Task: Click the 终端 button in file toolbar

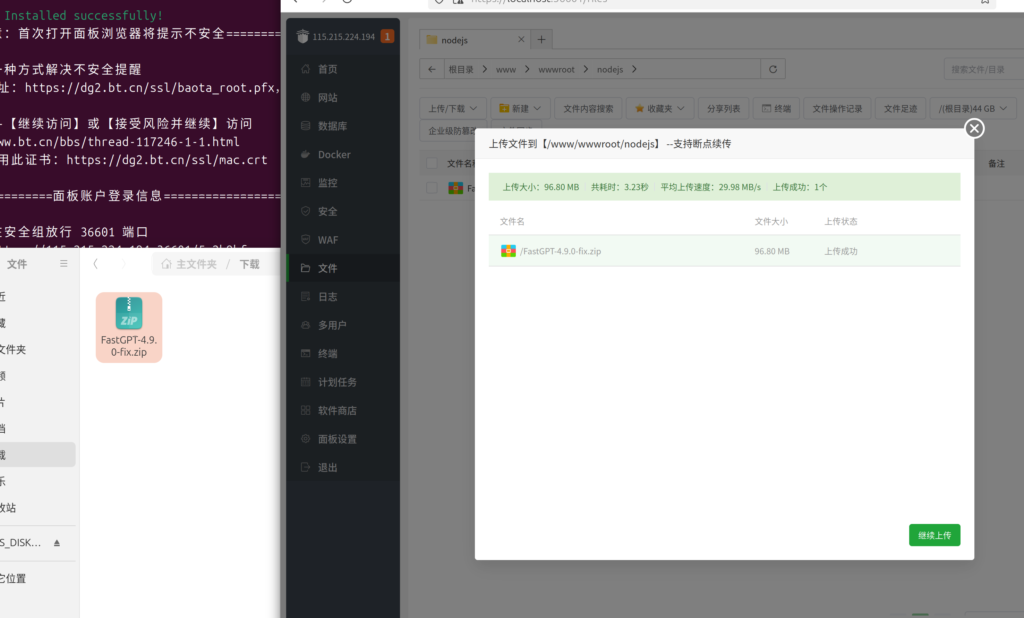Action: (776, 108)
